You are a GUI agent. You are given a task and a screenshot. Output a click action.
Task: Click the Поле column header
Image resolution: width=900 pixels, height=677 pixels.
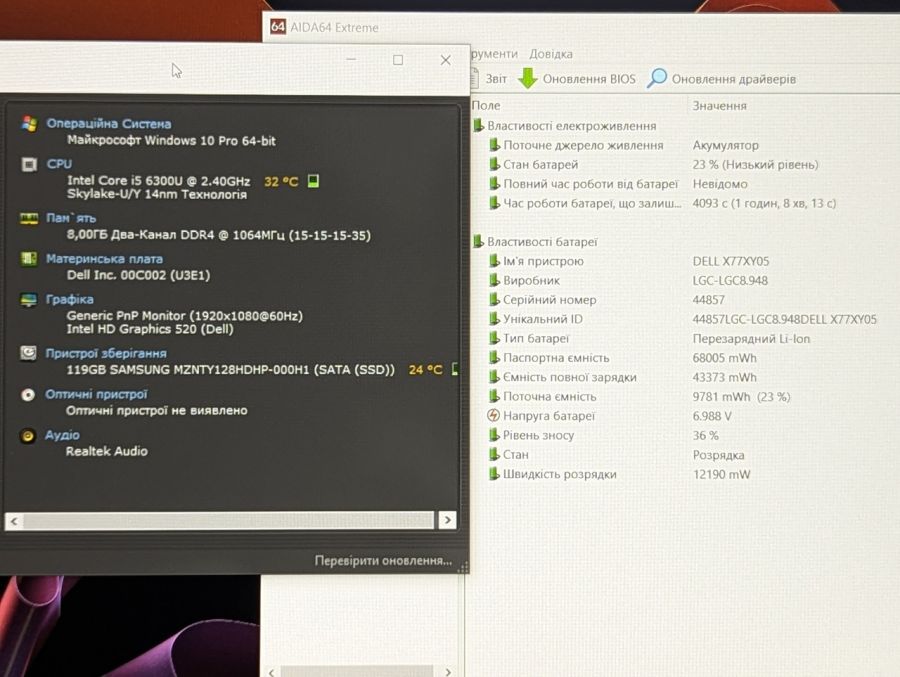click(486, 106)
